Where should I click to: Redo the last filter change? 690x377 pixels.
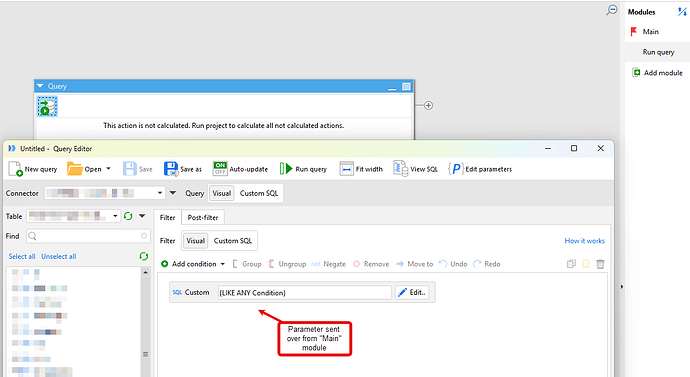click(487, 264)
